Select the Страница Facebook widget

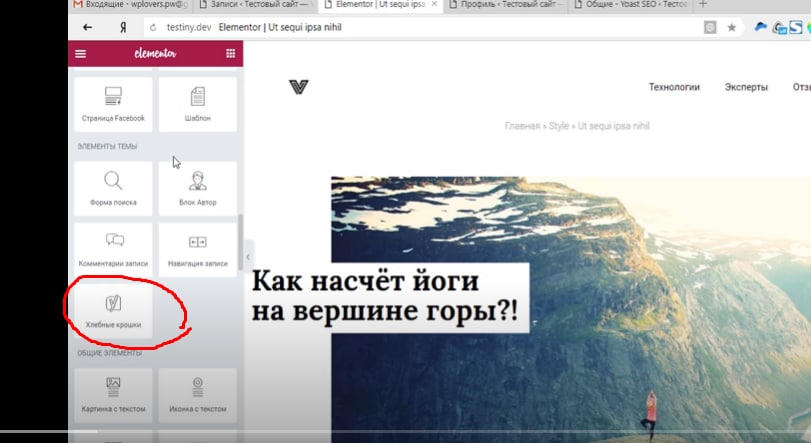[113, 104]
